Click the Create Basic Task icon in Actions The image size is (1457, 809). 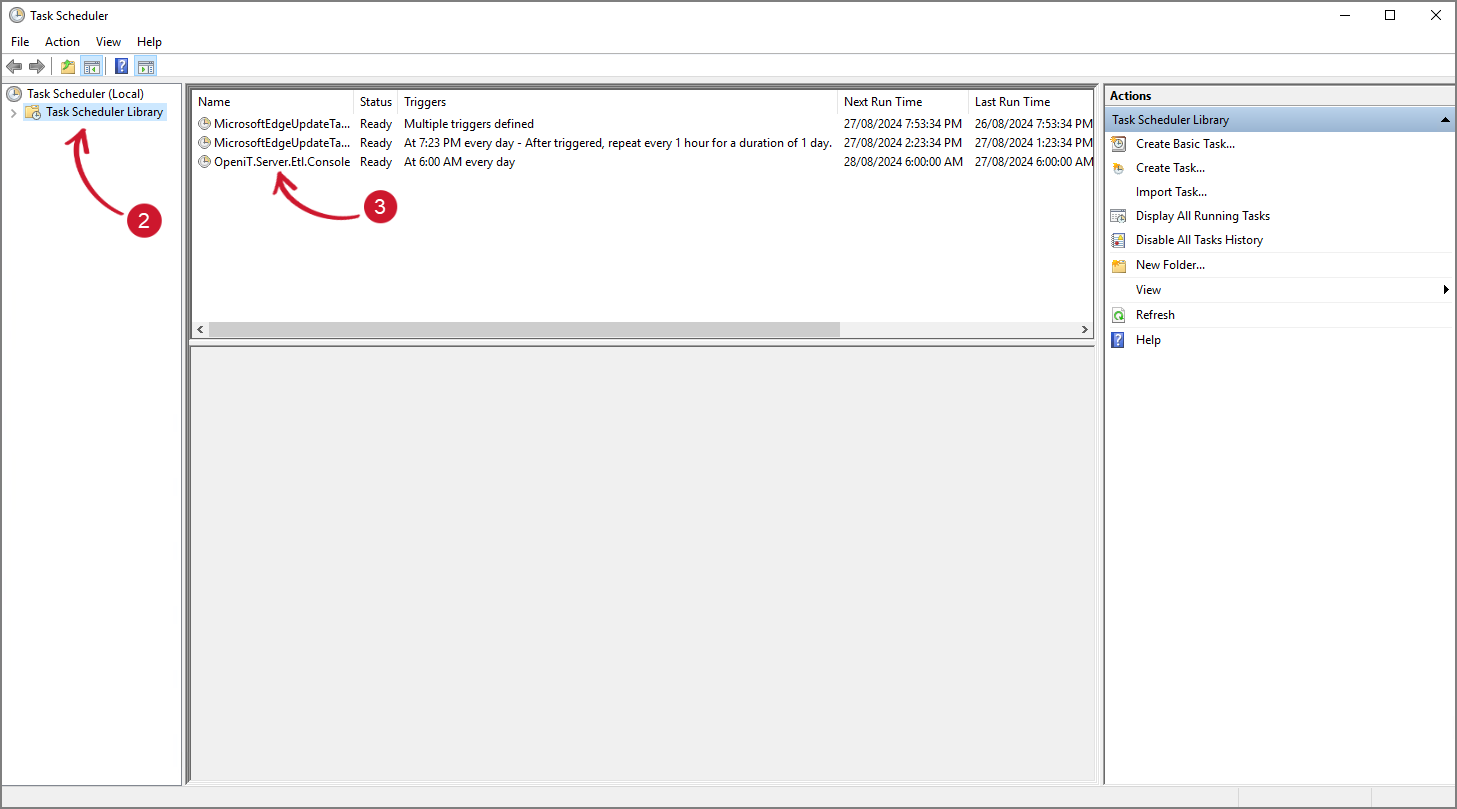1118,144
